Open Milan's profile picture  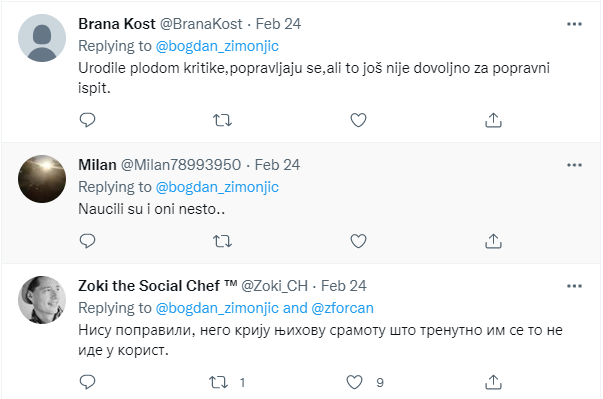[x=42, y=179]
